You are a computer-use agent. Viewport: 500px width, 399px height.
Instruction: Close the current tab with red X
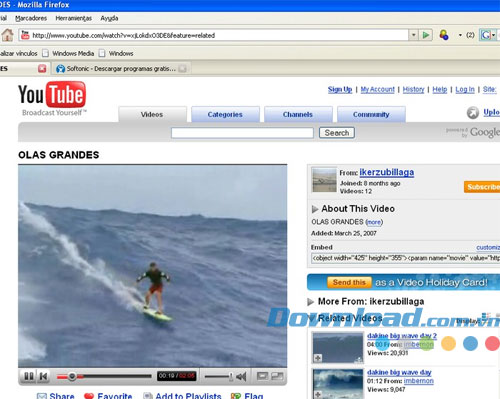42,69
